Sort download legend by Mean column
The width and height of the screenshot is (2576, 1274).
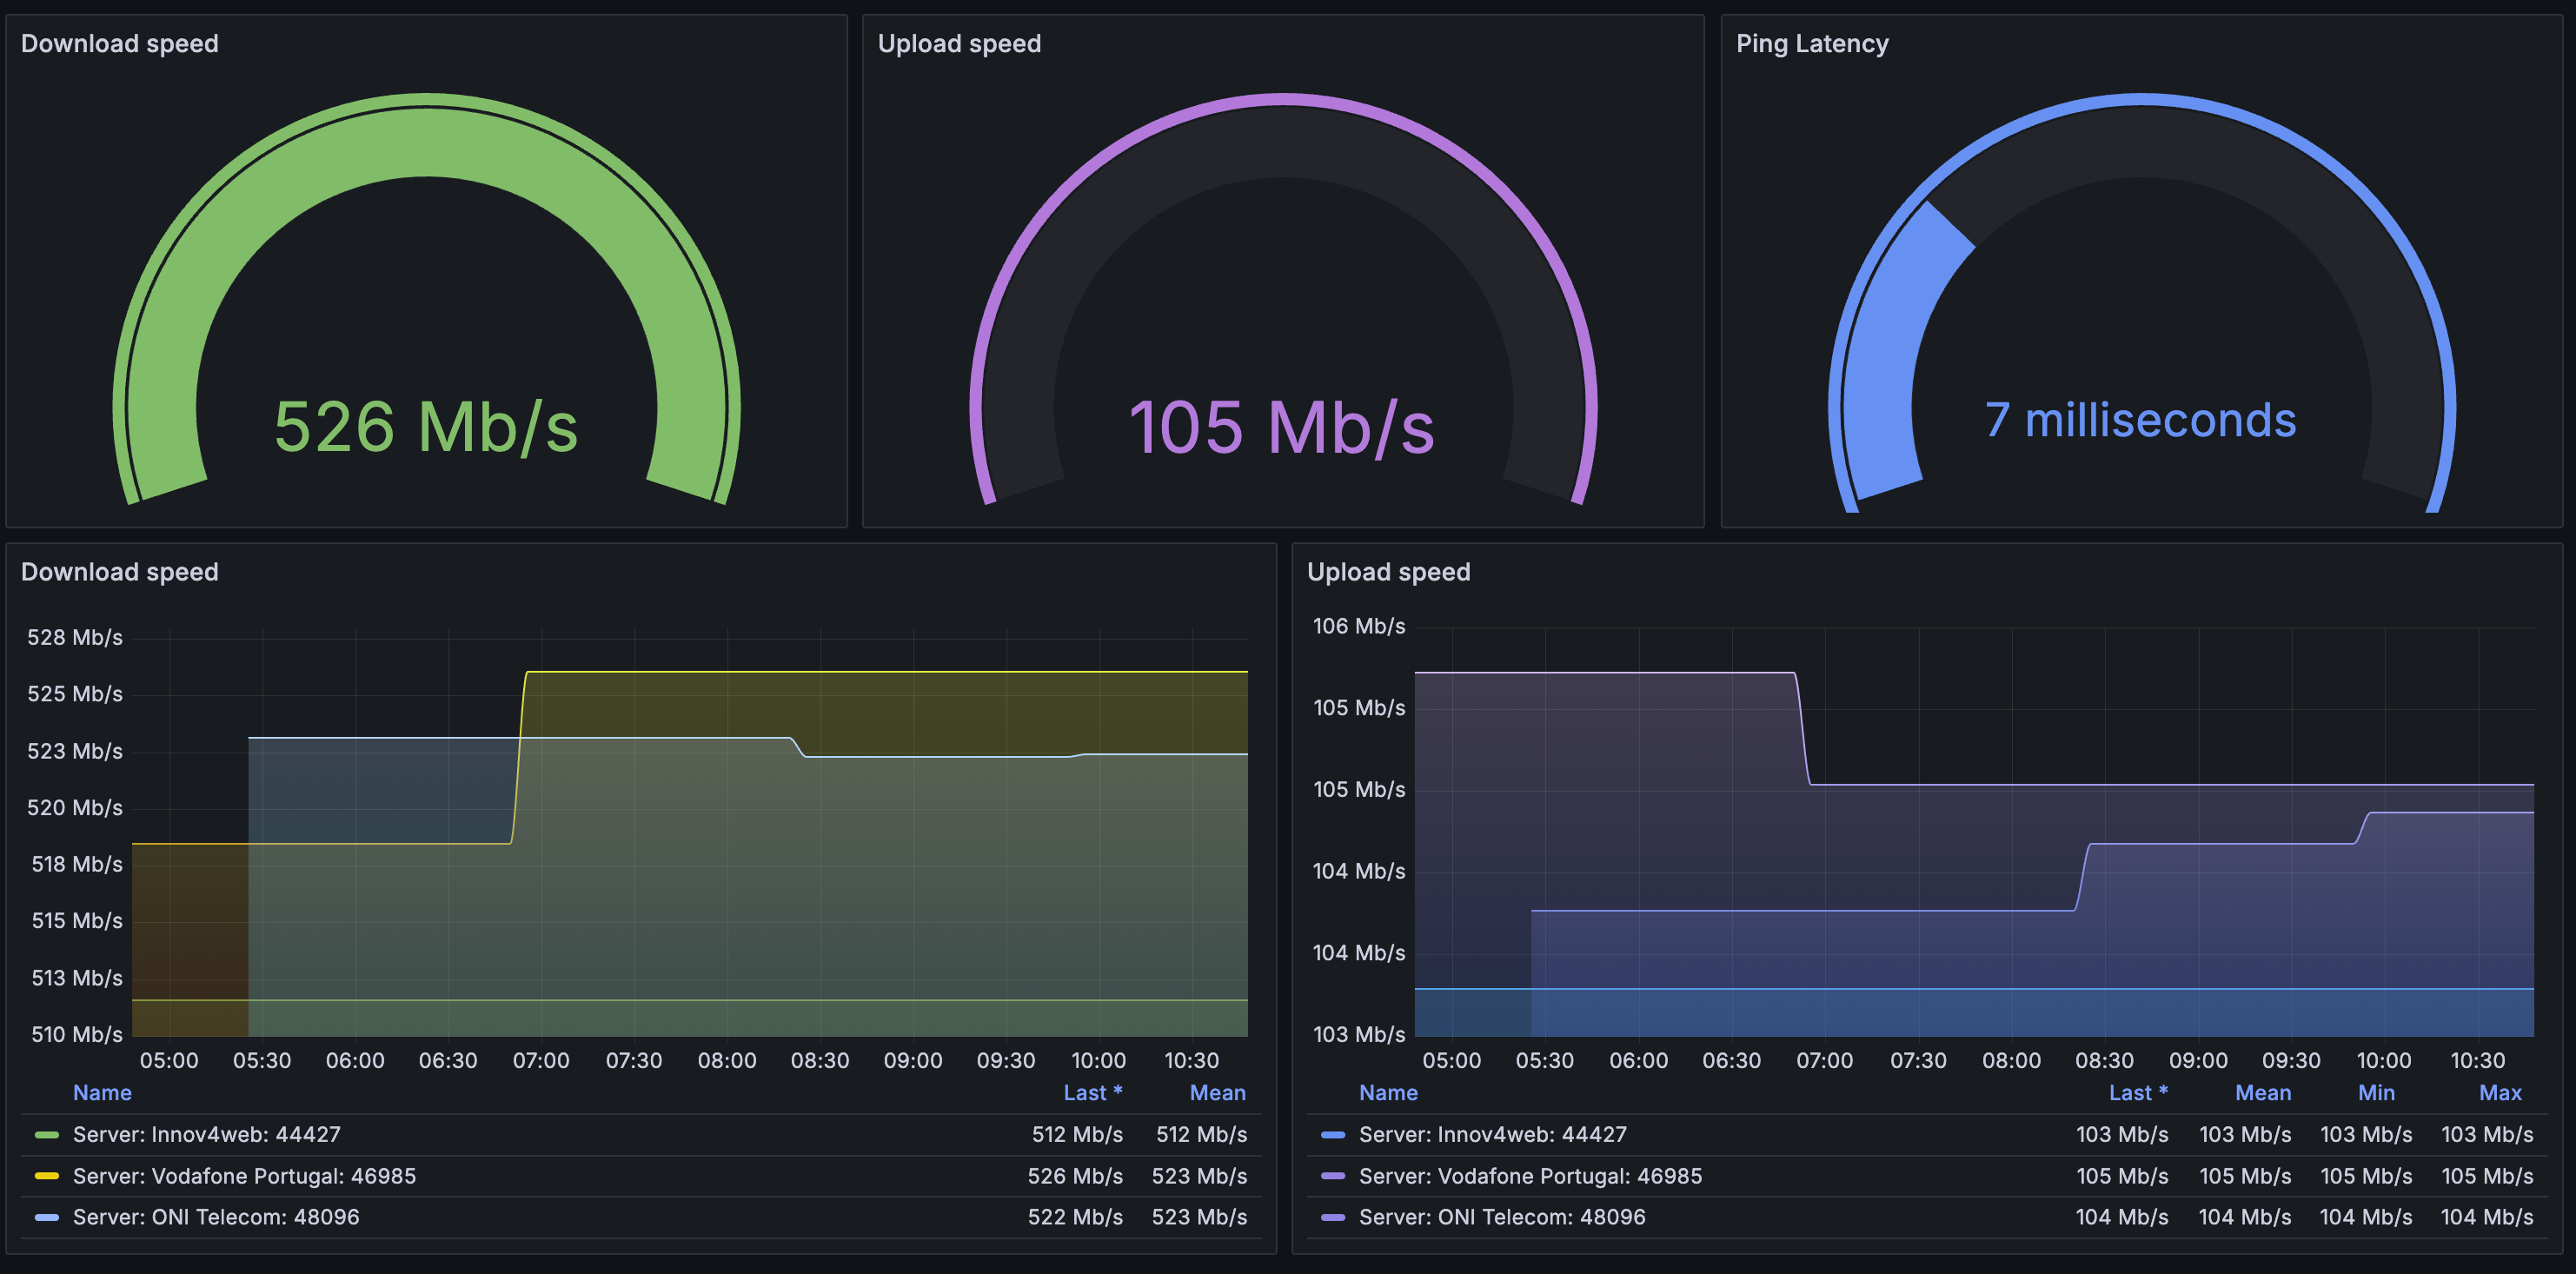pos(1216,1093)
